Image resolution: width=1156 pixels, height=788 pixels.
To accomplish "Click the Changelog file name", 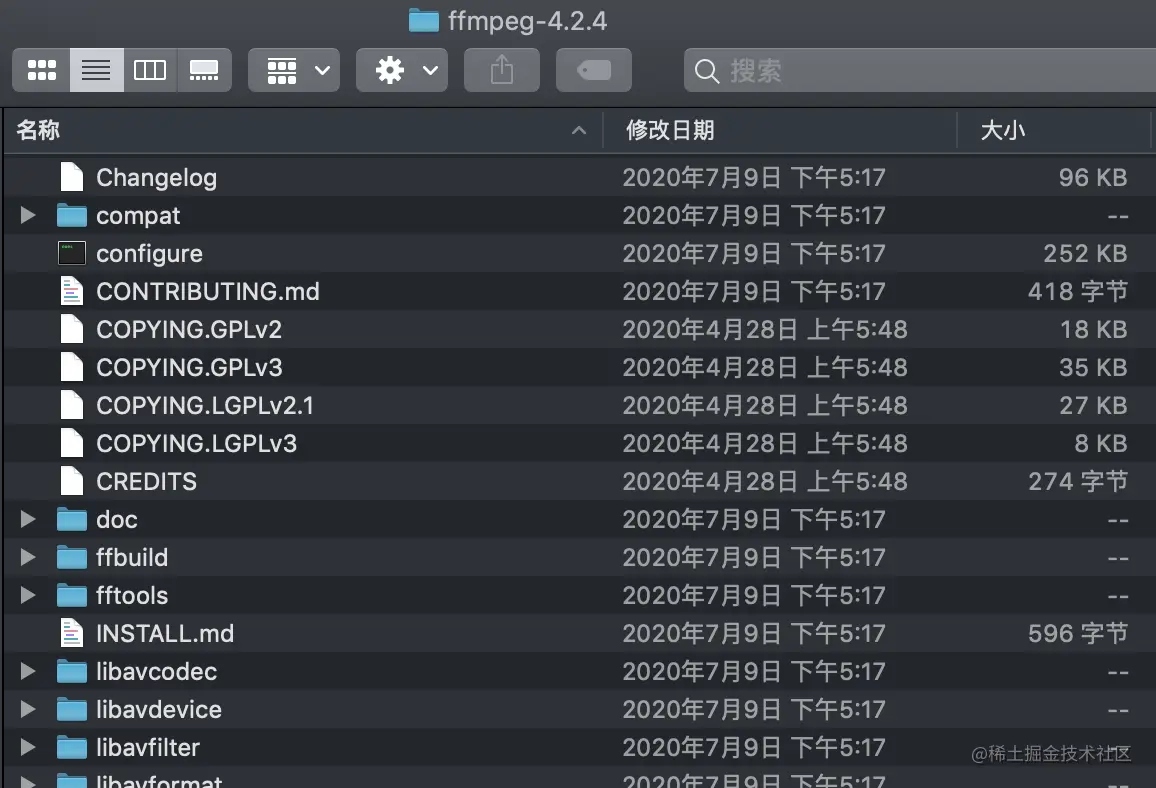I will 156,178.
